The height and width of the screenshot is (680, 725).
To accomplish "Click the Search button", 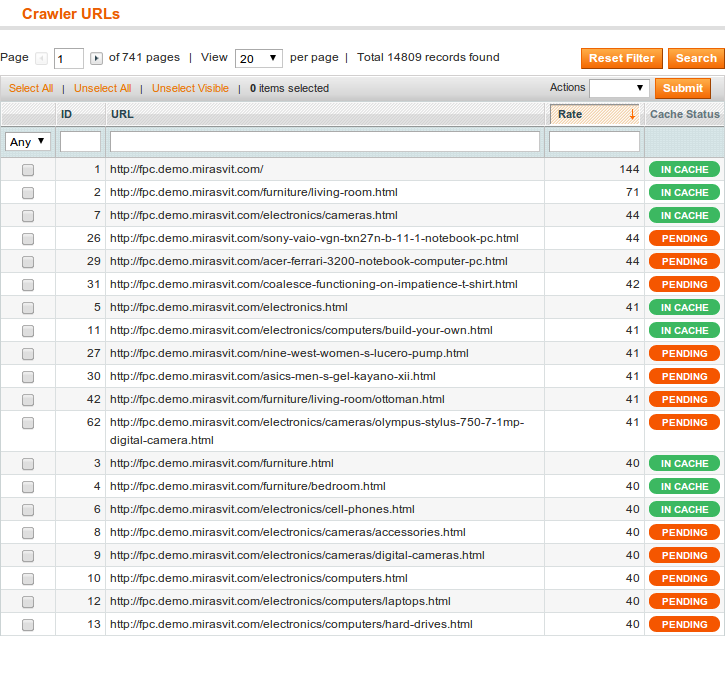I will [696, 58].
